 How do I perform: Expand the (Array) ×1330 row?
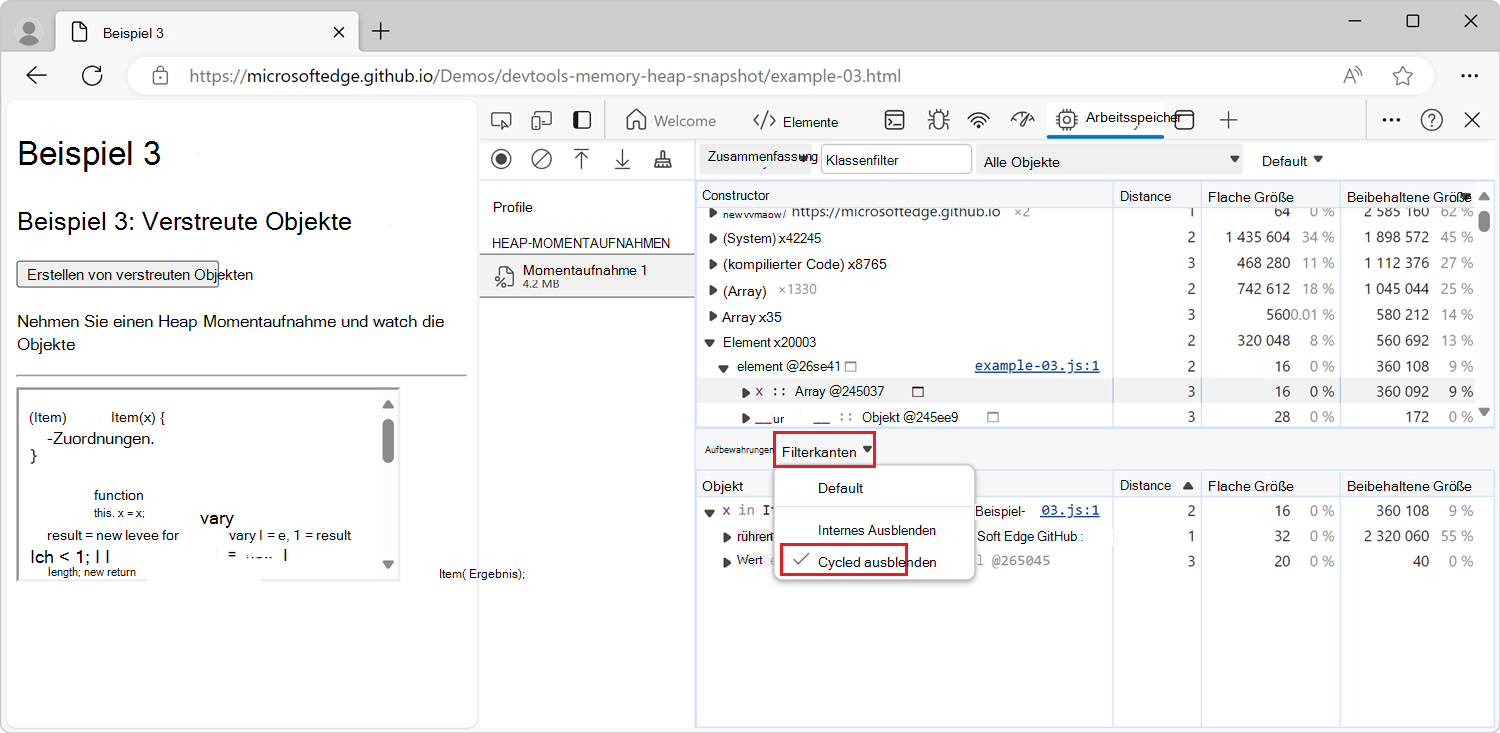tap(713, 290)
